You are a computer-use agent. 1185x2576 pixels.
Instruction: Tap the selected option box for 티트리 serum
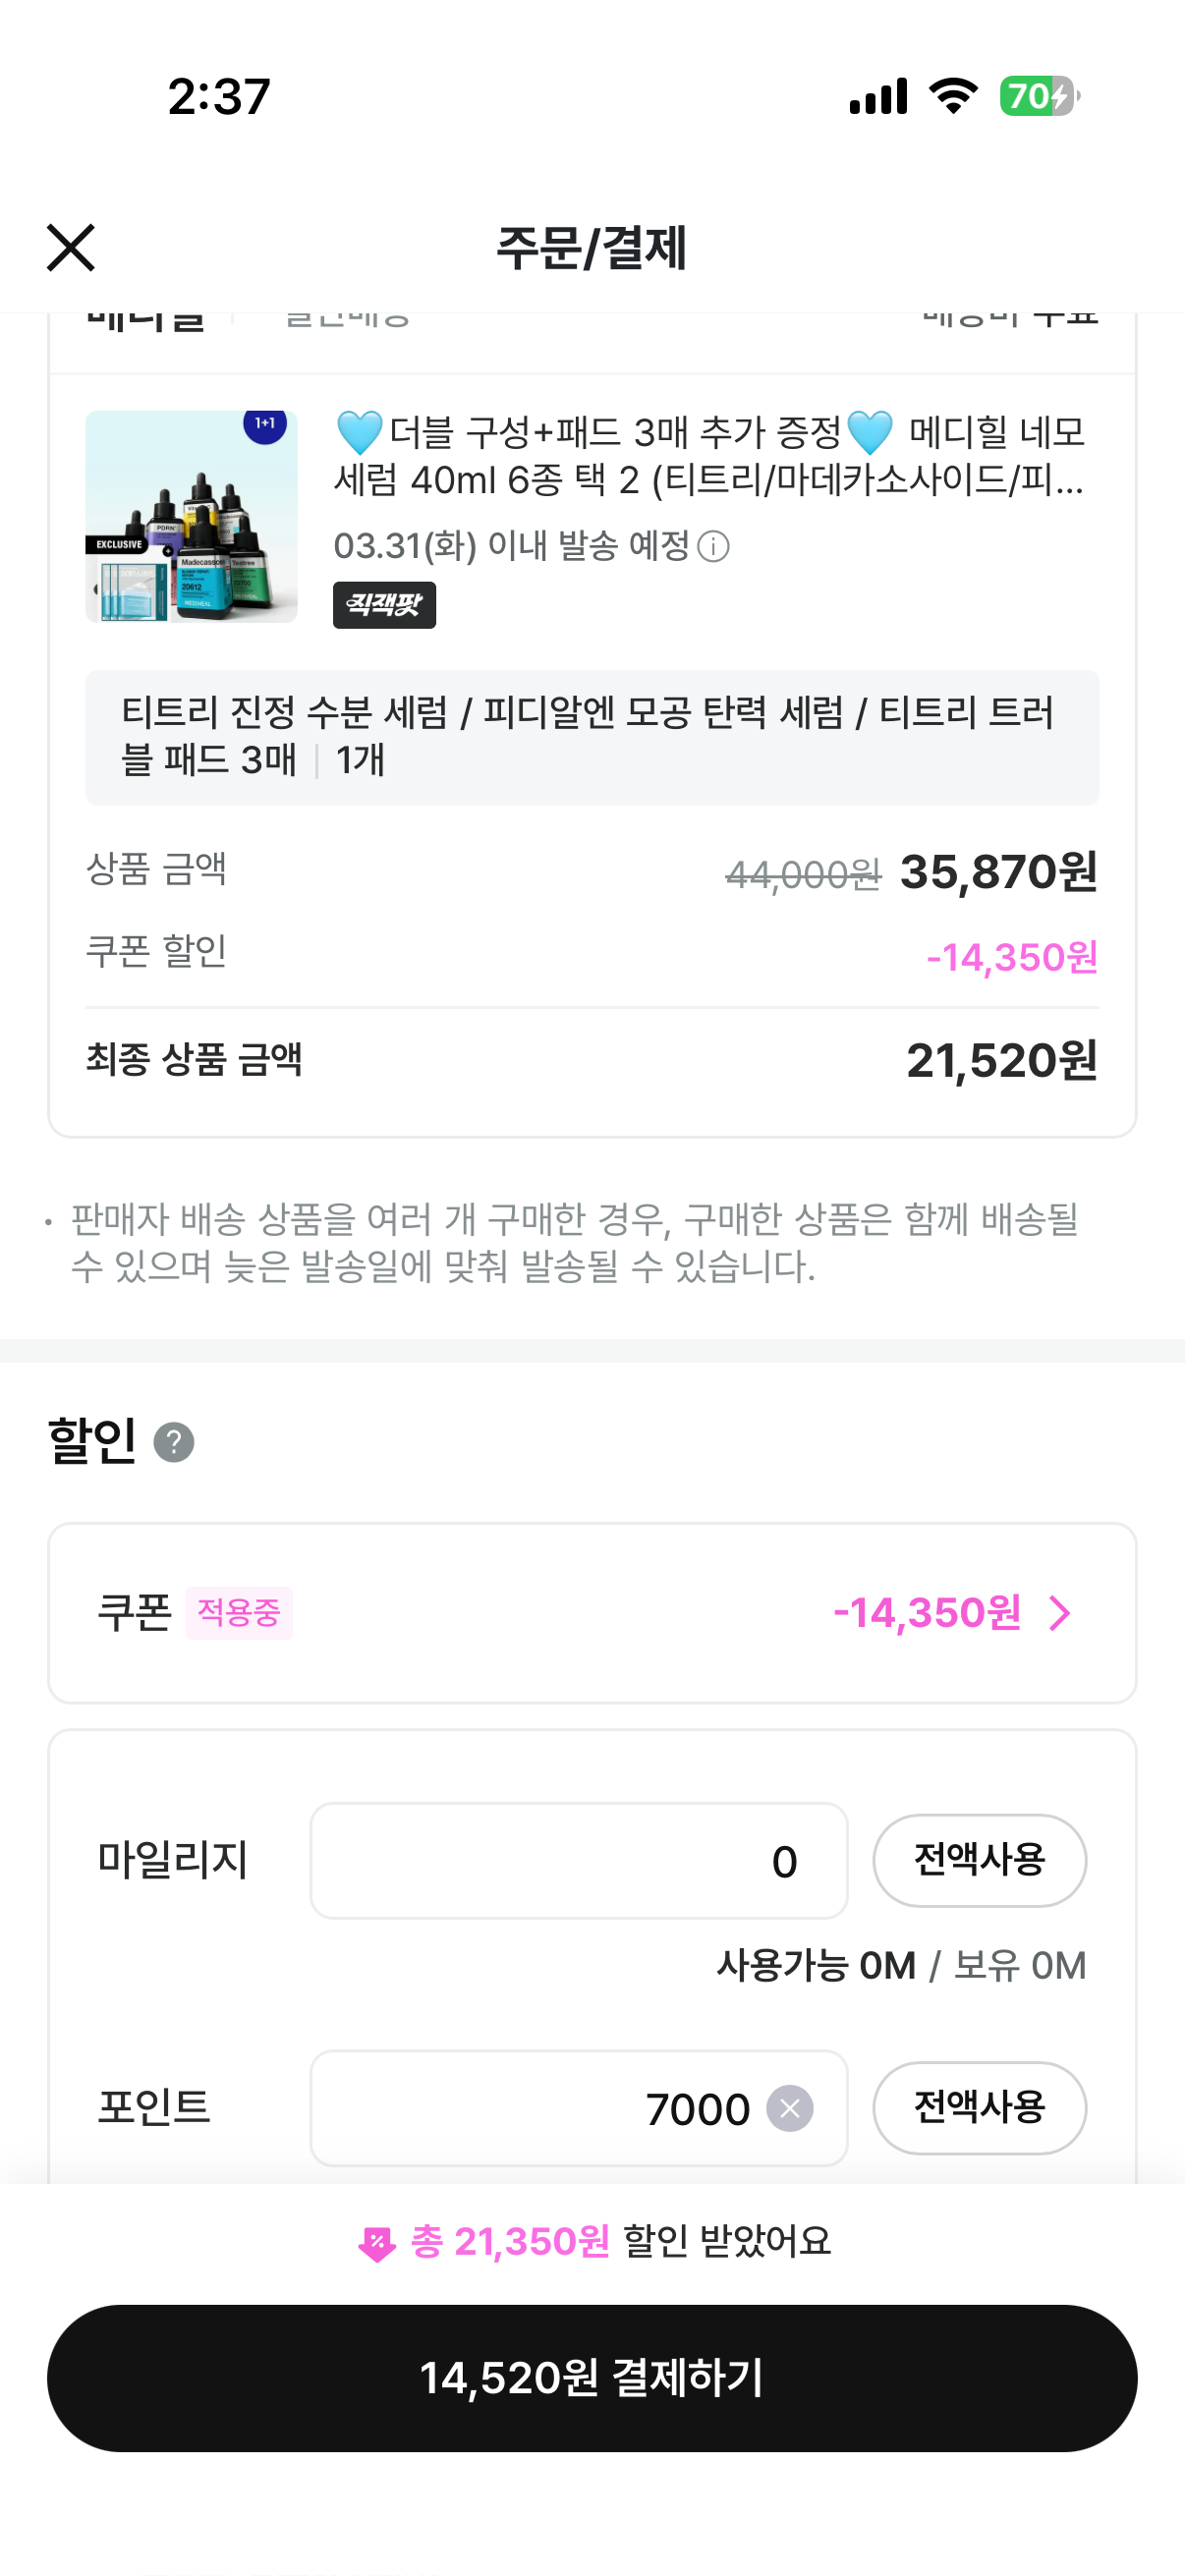coord(592,737)
